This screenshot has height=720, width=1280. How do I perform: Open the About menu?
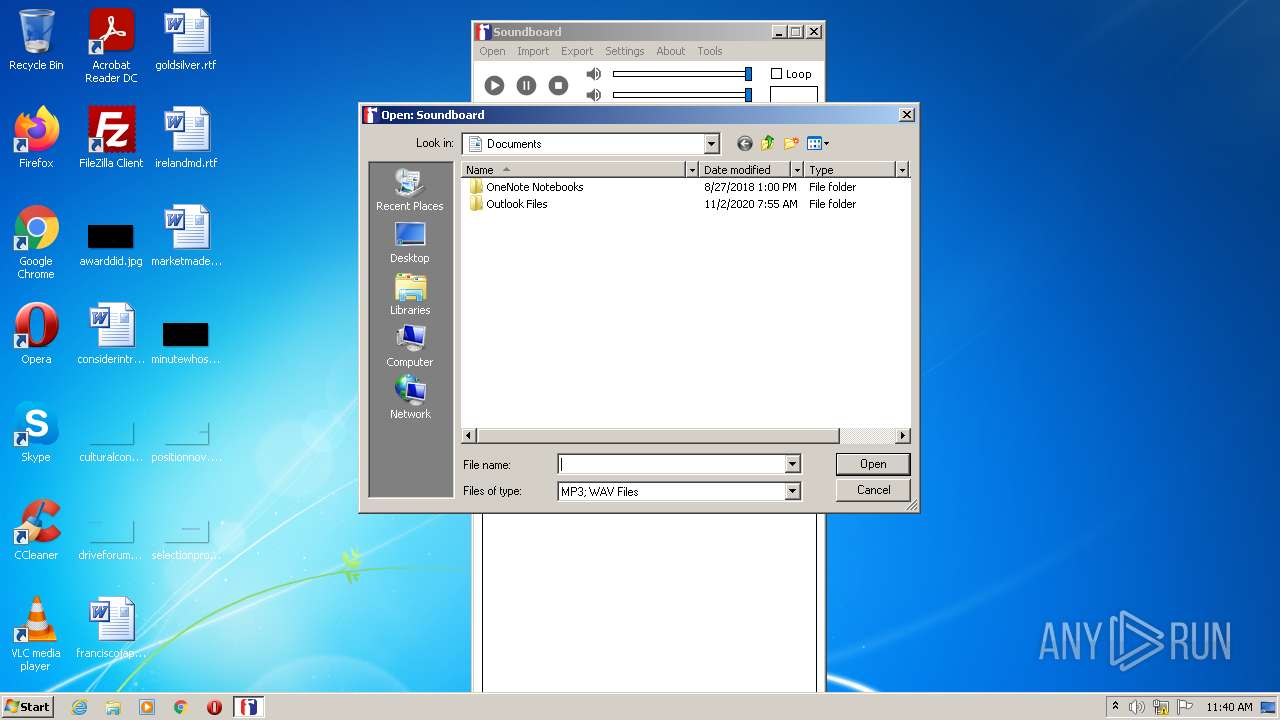671,51
